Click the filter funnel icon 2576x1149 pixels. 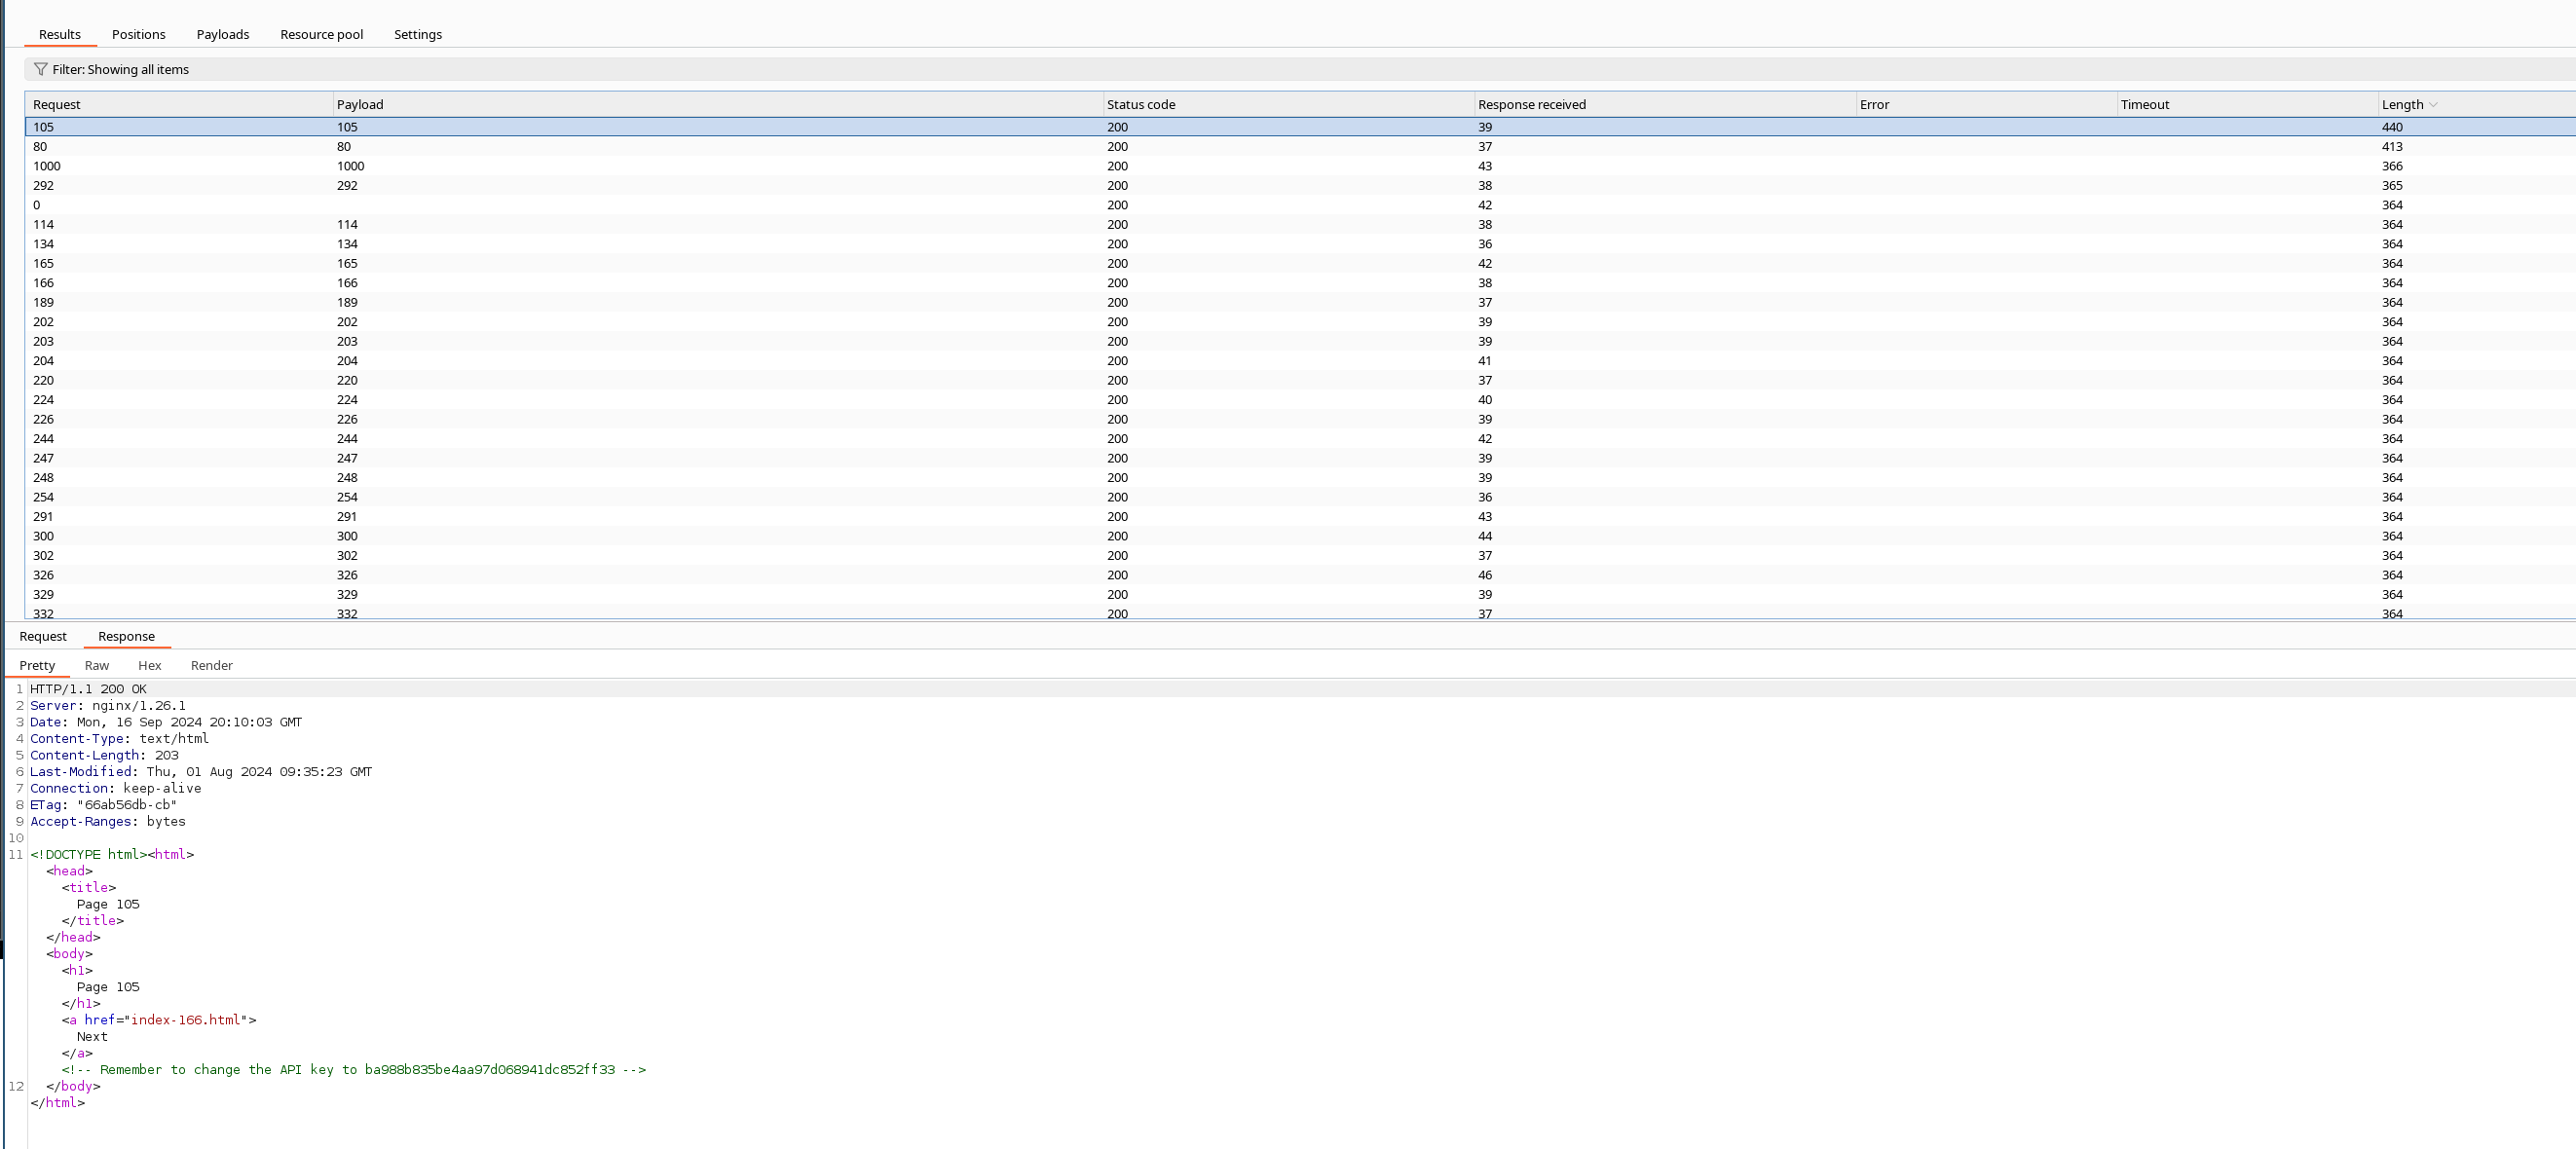(x=41, y=69)
